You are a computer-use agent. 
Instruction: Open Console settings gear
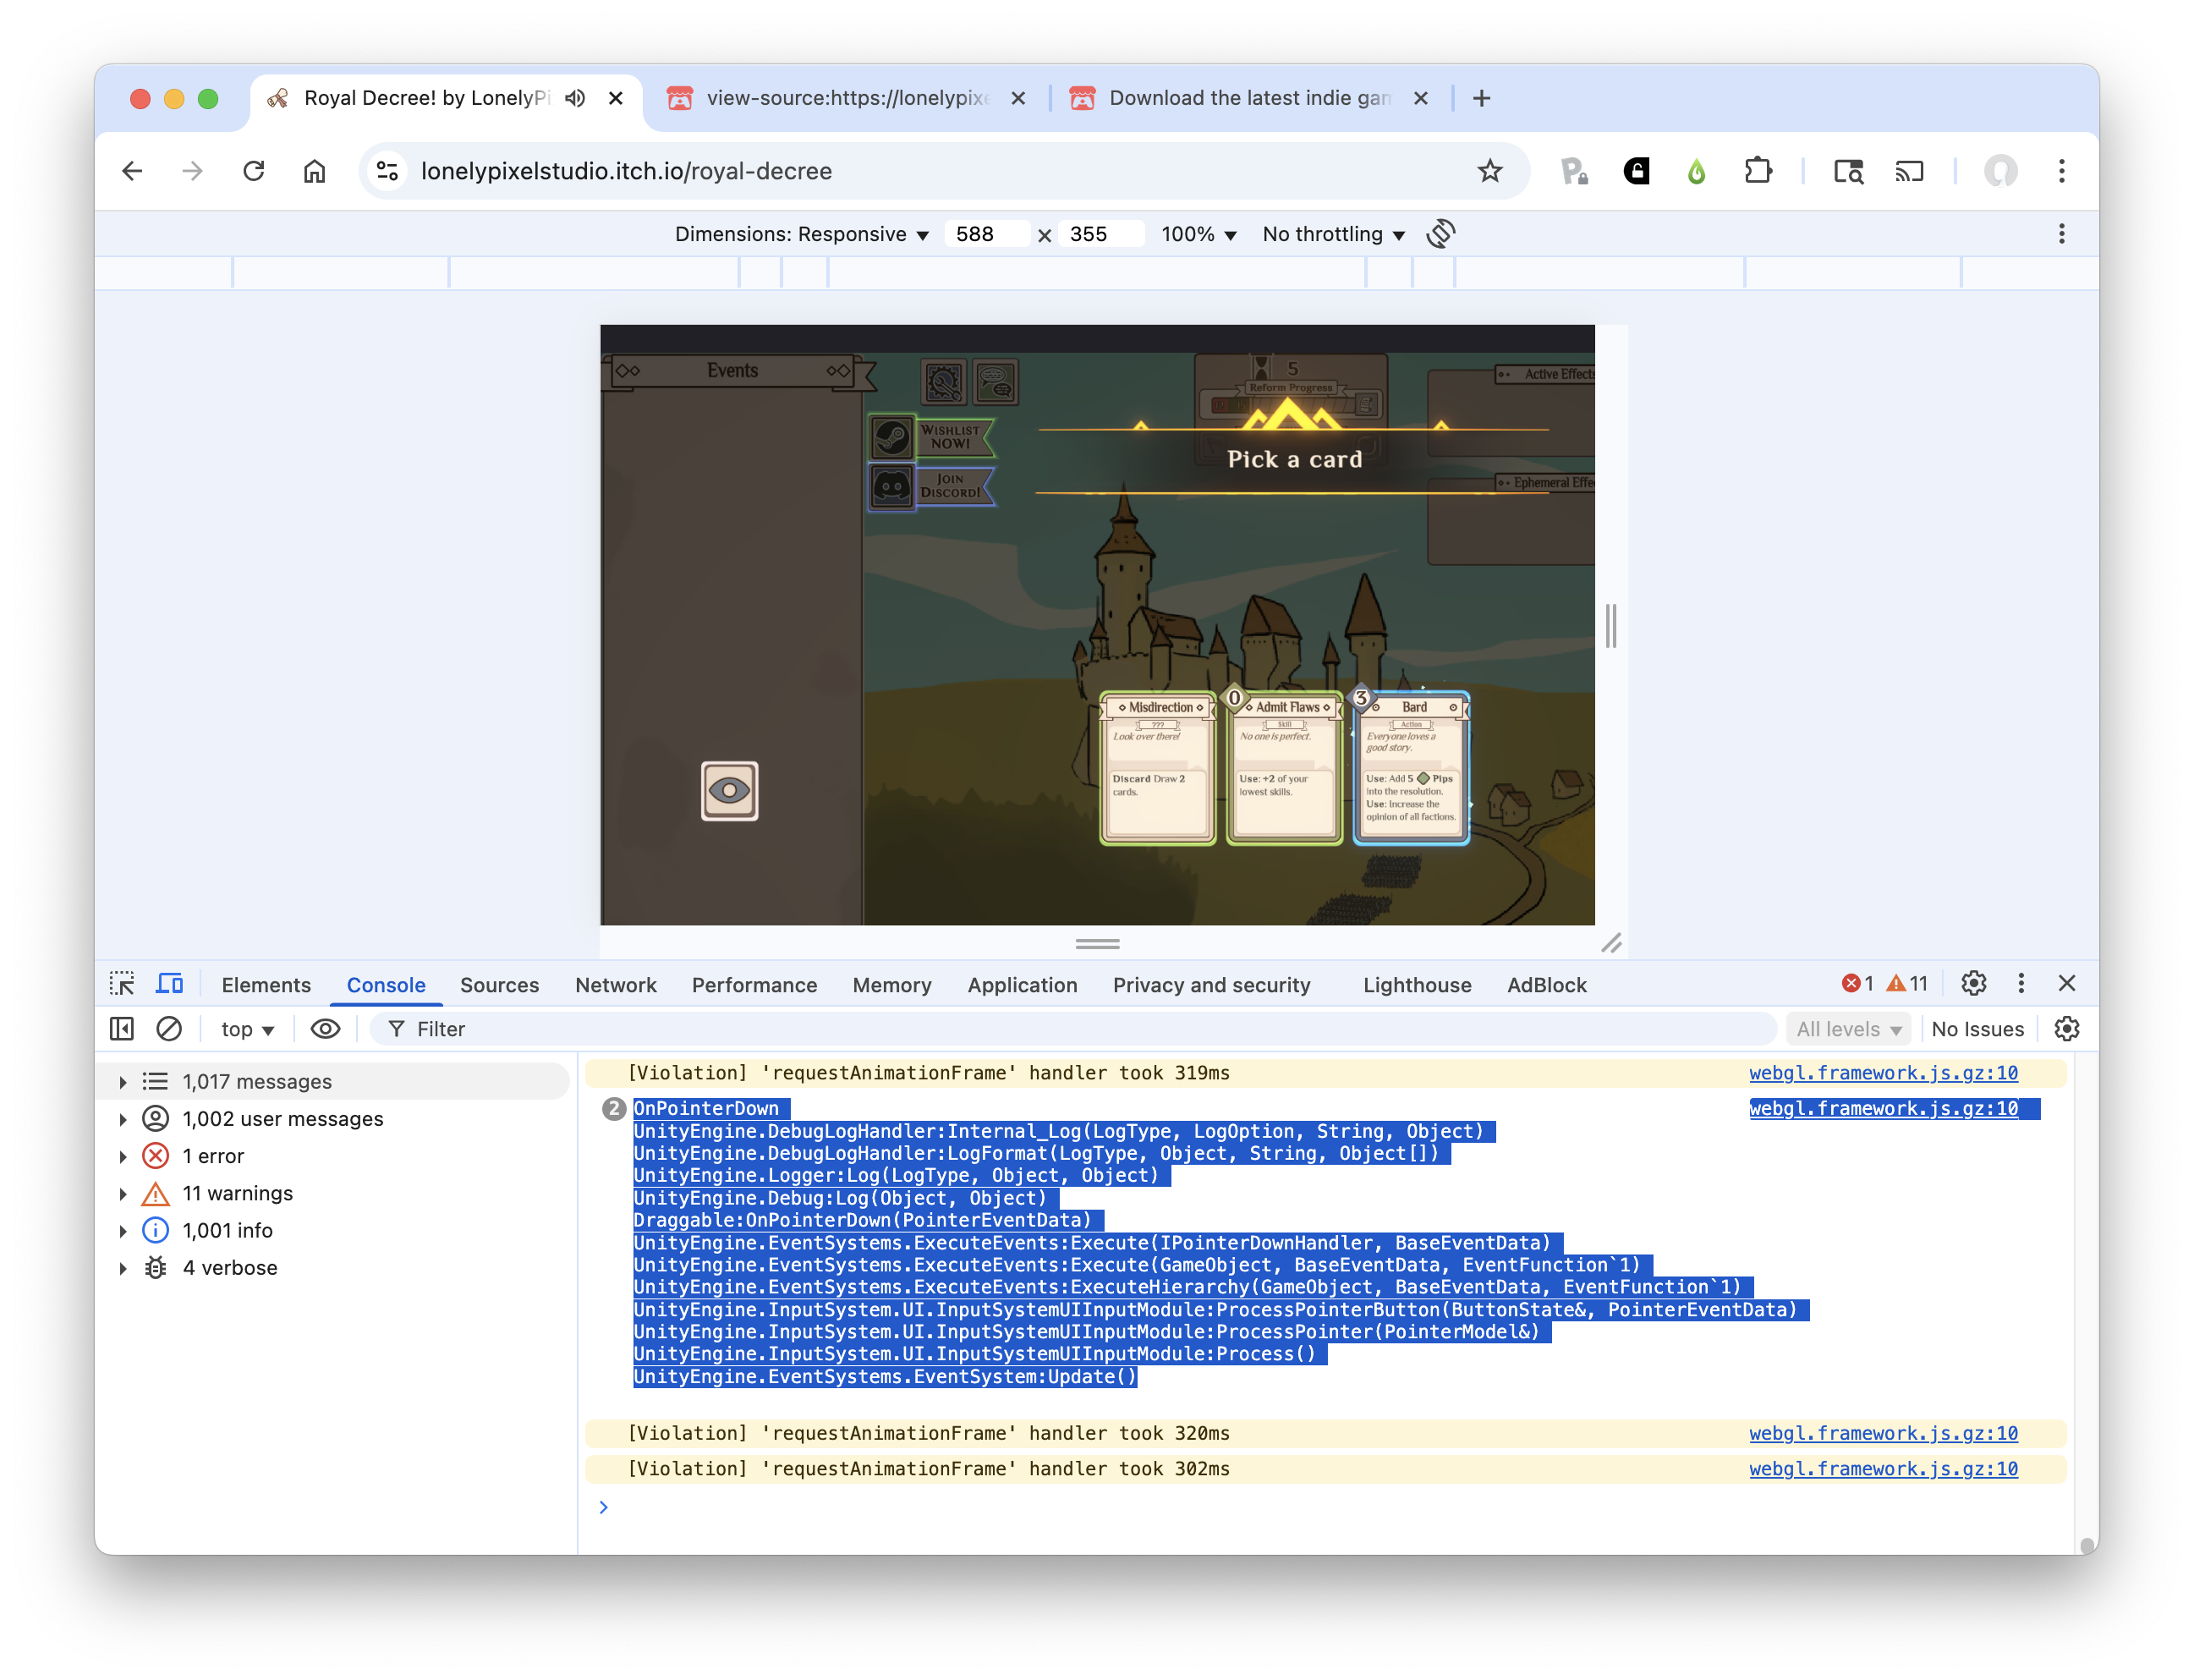click(2067, 1029)
